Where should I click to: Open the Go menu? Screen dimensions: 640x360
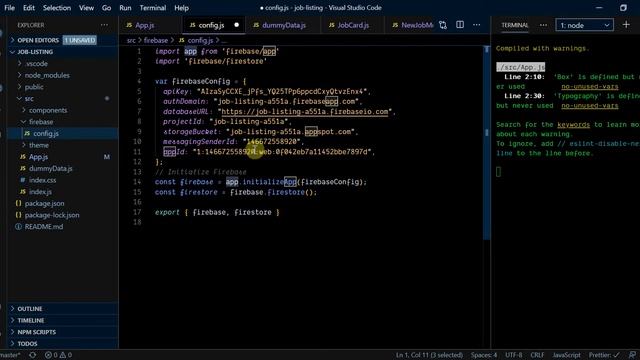(107, 8)
